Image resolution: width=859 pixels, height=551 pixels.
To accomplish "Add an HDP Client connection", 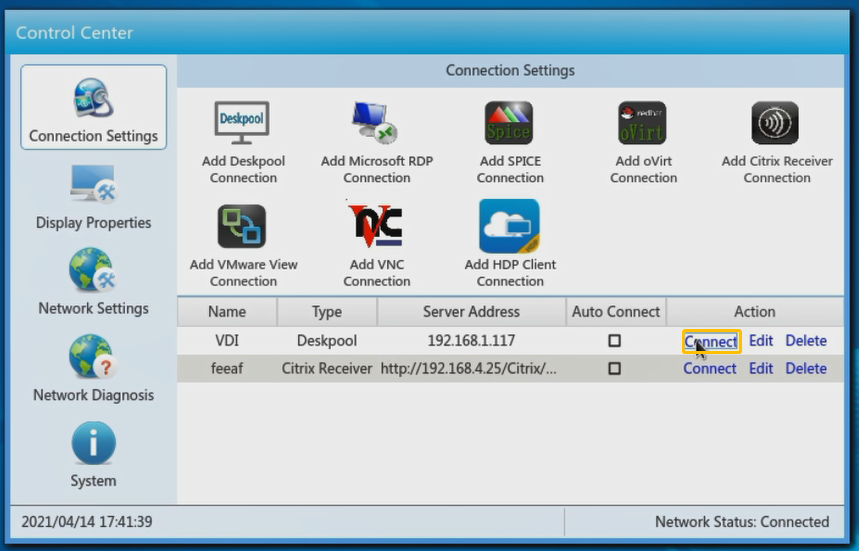I will (x=510, y=244).
